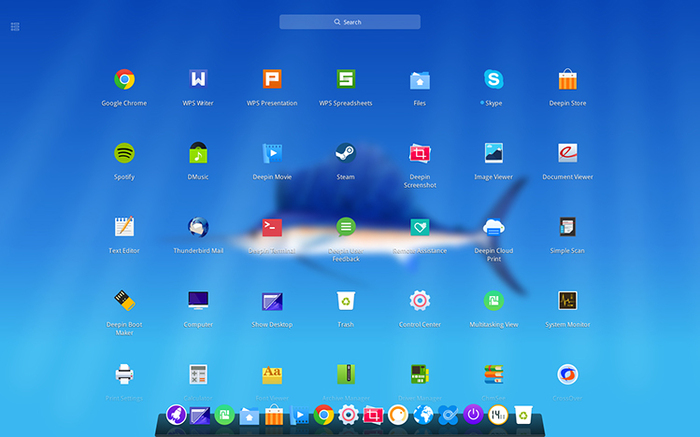Screen dimensions: 700x437
Task: Launch Text Editor
Action: [124, 227]
